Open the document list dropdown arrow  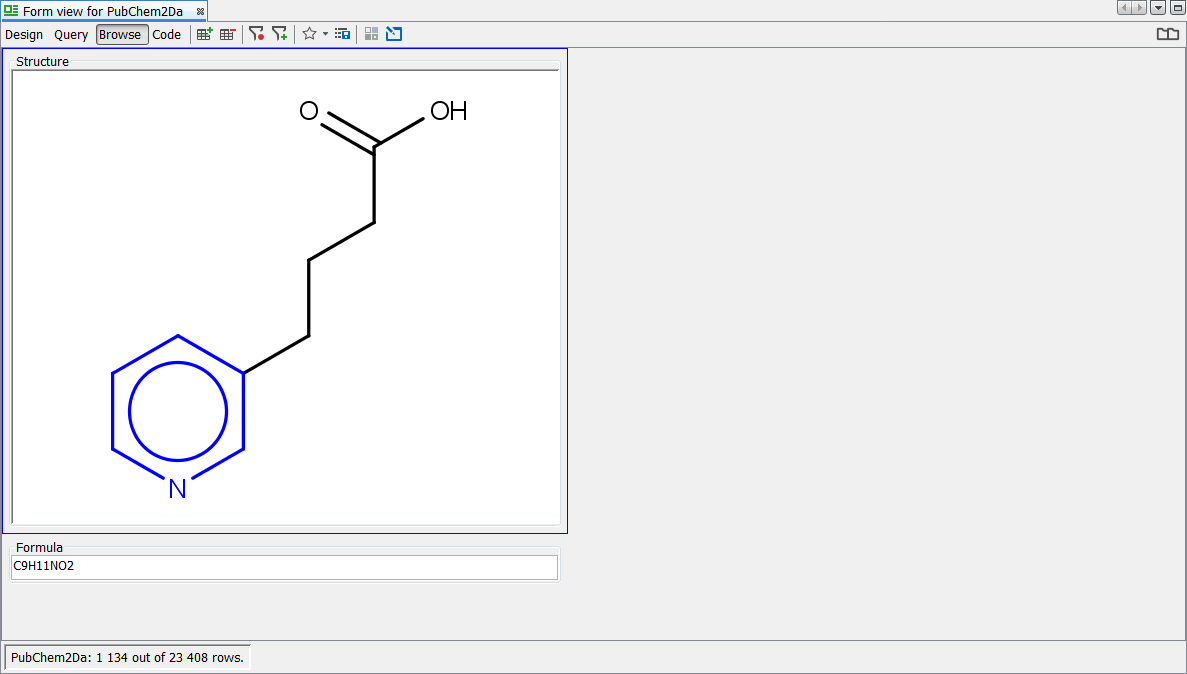[x=1158, y=8]
